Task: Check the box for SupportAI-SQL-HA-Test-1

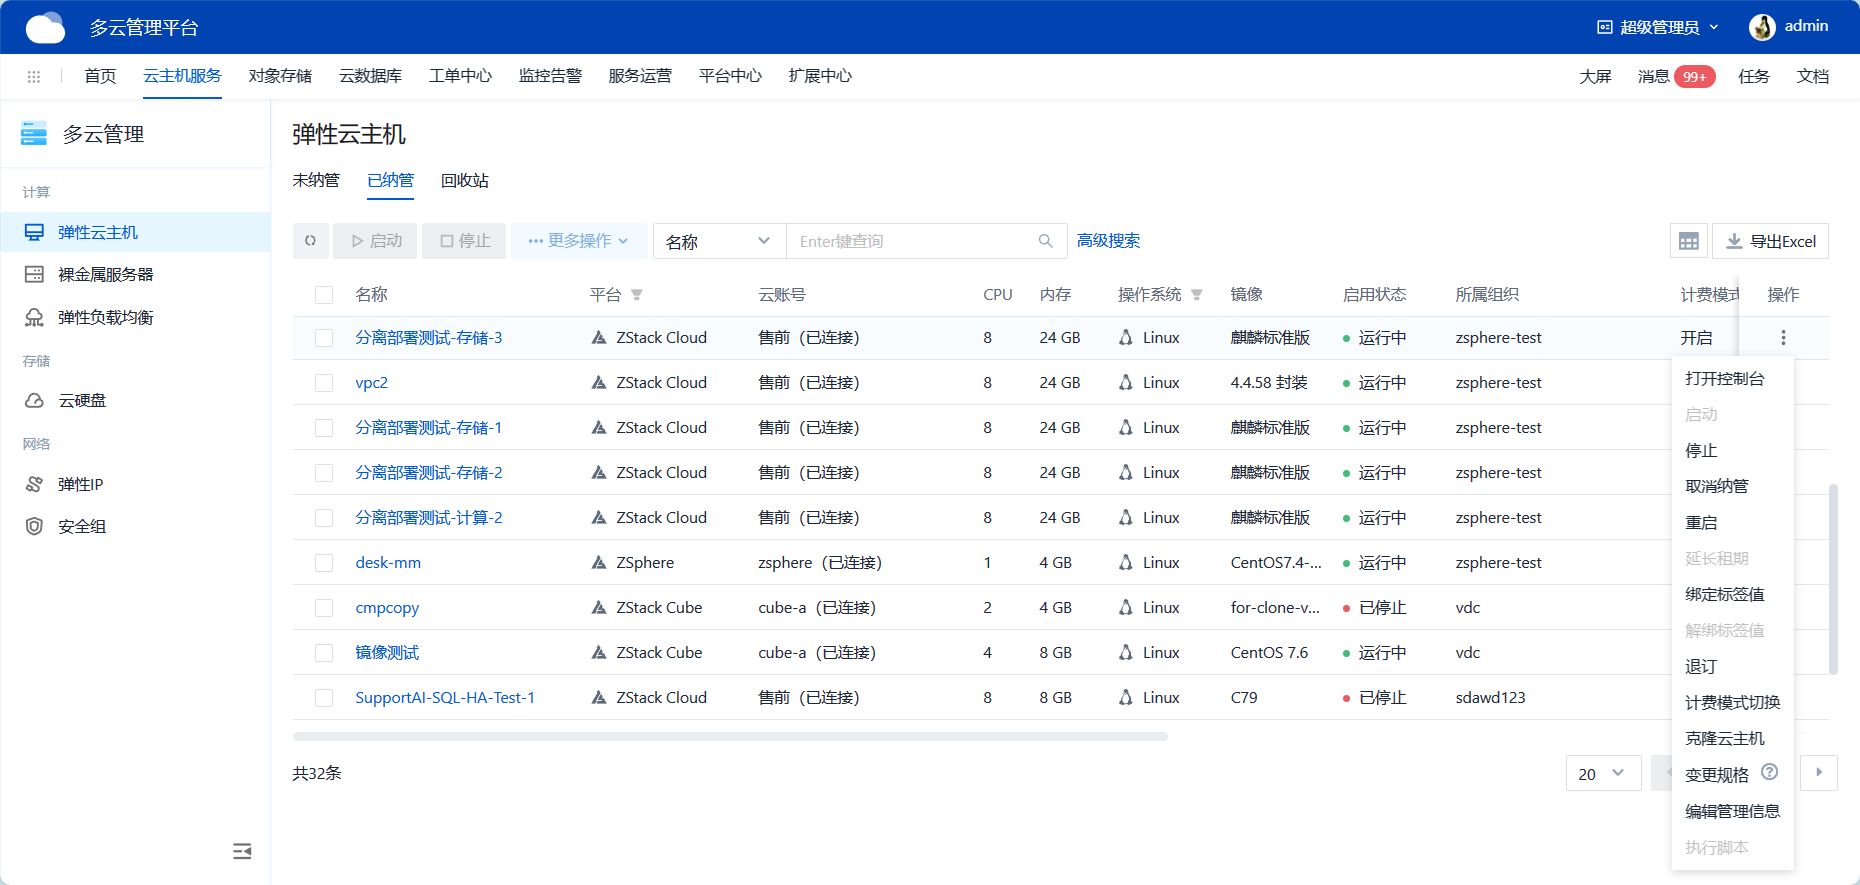Action: 324,698
